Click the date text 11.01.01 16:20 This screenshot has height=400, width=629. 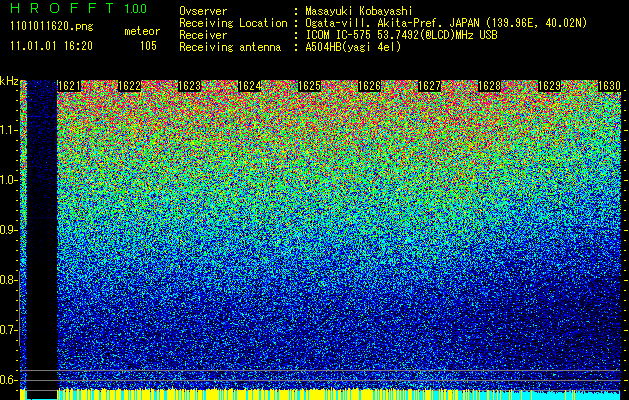pos(51,46)
